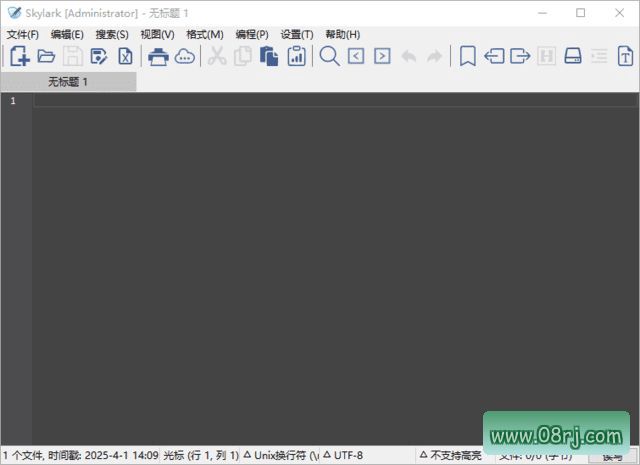Open the 设置(T) menu
This screenshot has height=465, width=640.
coord(297,34)
